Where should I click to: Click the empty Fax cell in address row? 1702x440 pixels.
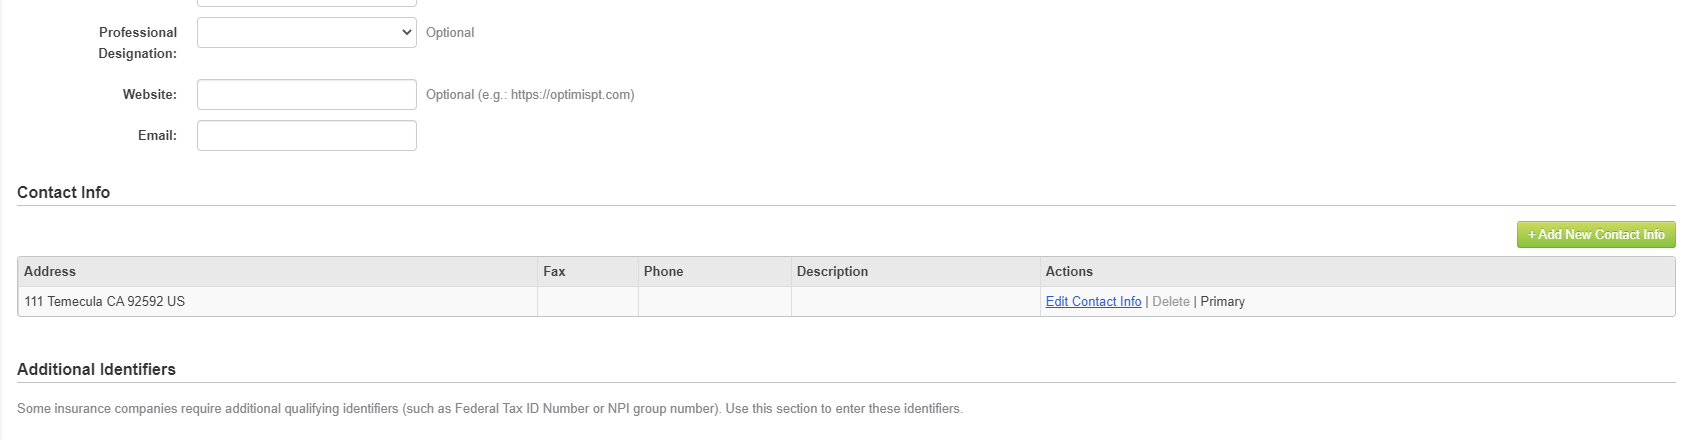pos(587,302)
